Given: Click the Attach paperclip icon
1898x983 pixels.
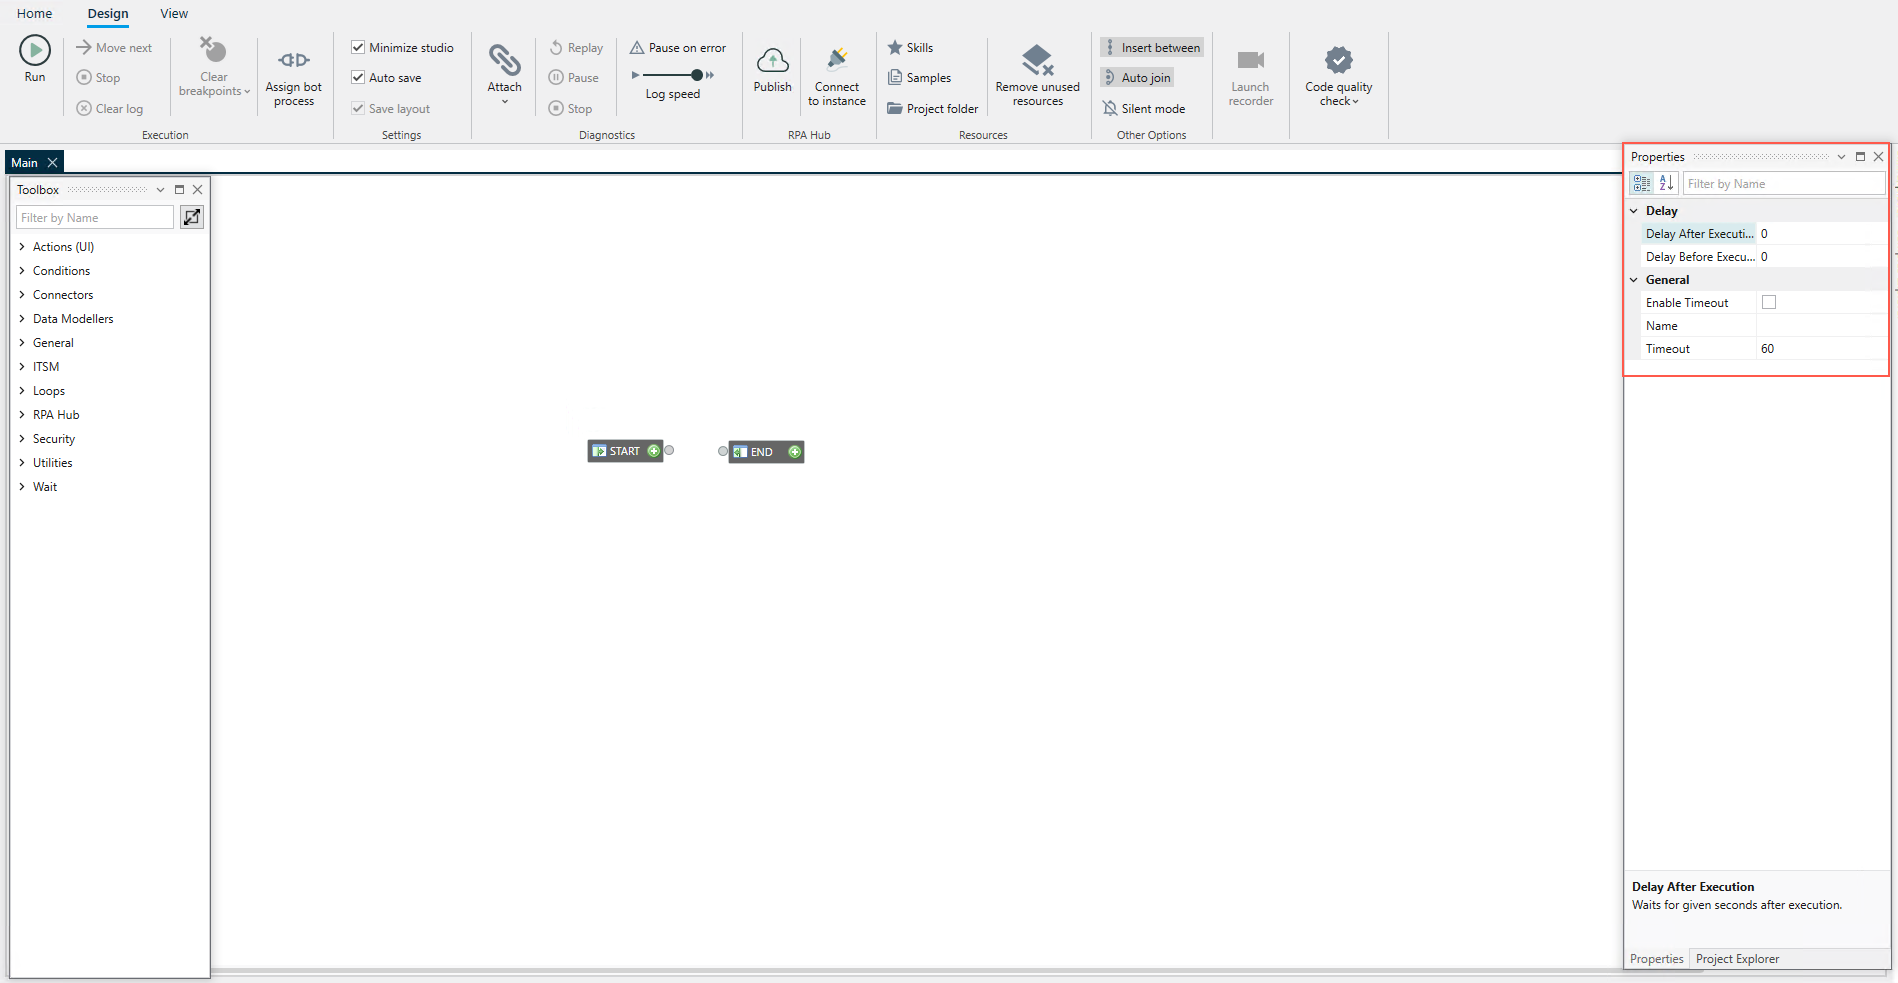Looking at the screenshot, I should tap(504, 60).
